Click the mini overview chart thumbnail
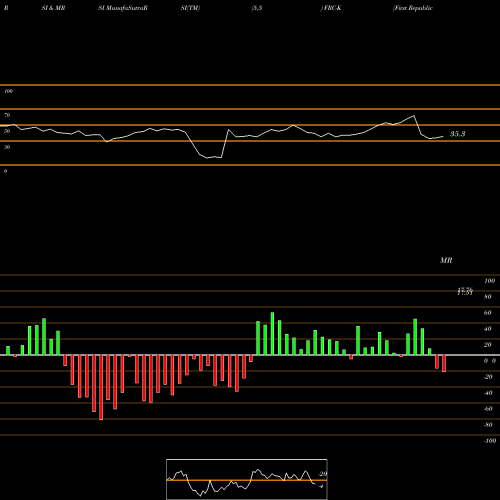The width and height of the screenshot is (500, 500). pyautogui.click(x=247, y=479)
